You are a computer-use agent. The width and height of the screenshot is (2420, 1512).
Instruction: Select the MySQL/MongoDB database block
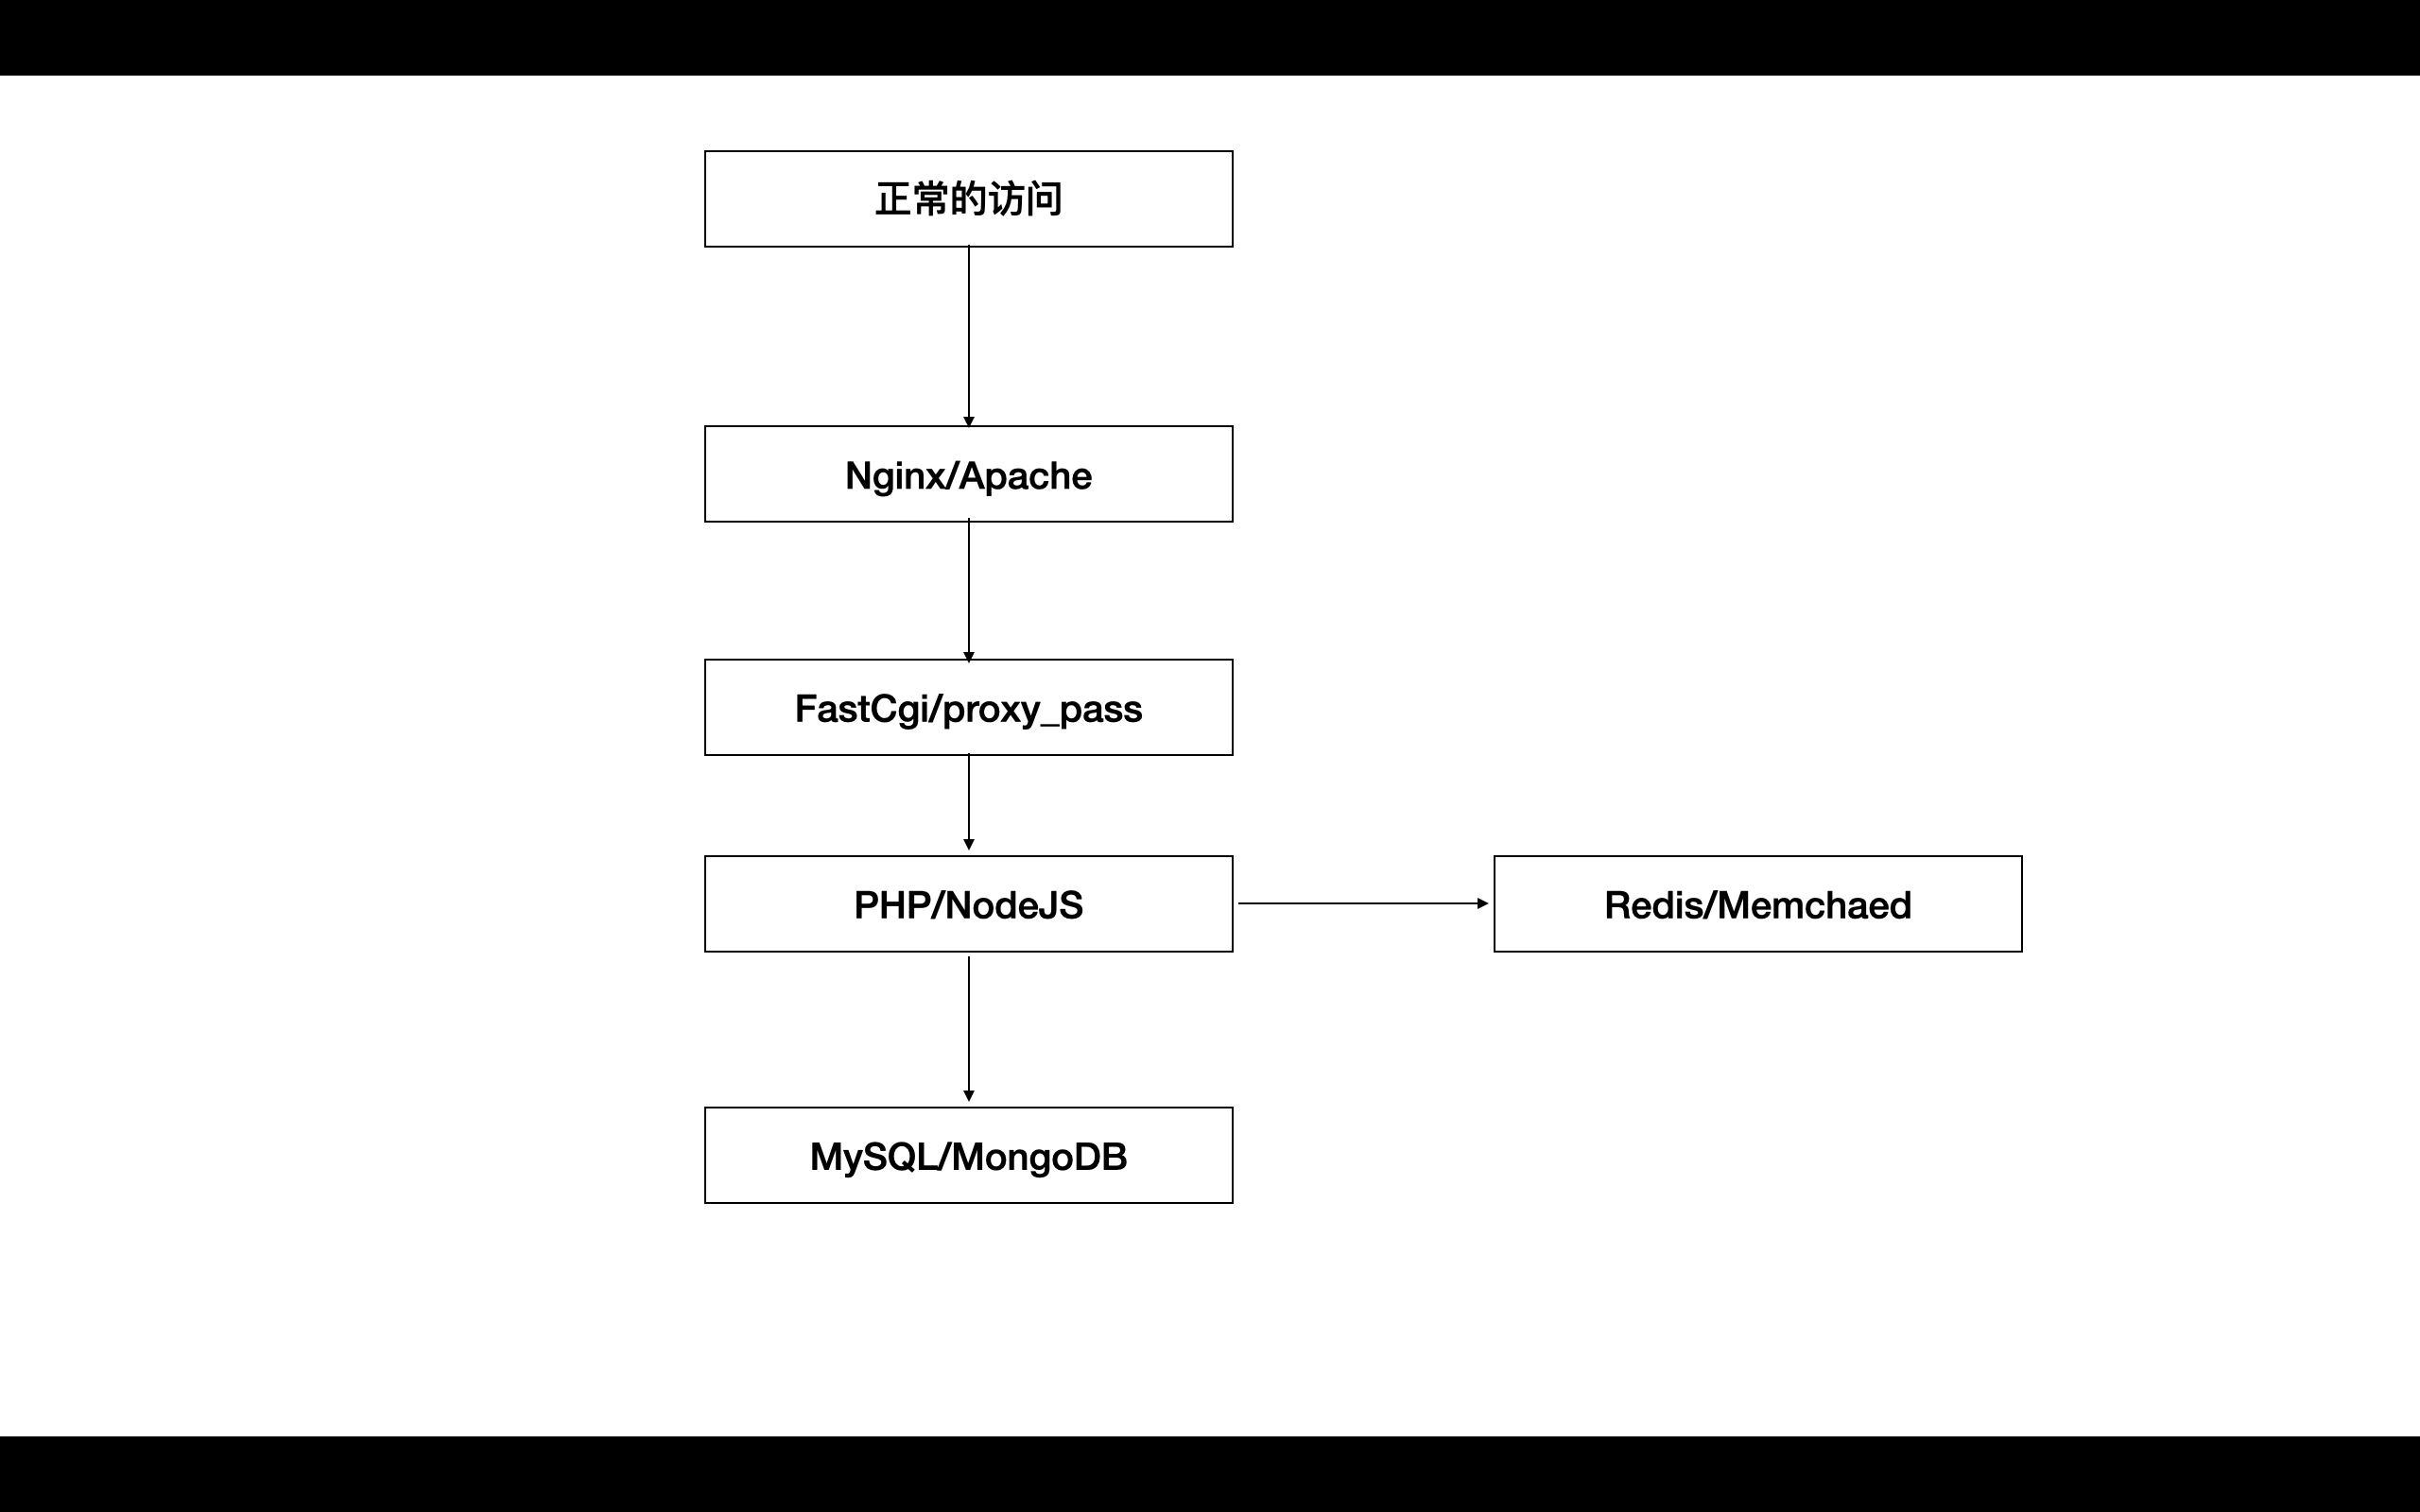(969, 1155)
